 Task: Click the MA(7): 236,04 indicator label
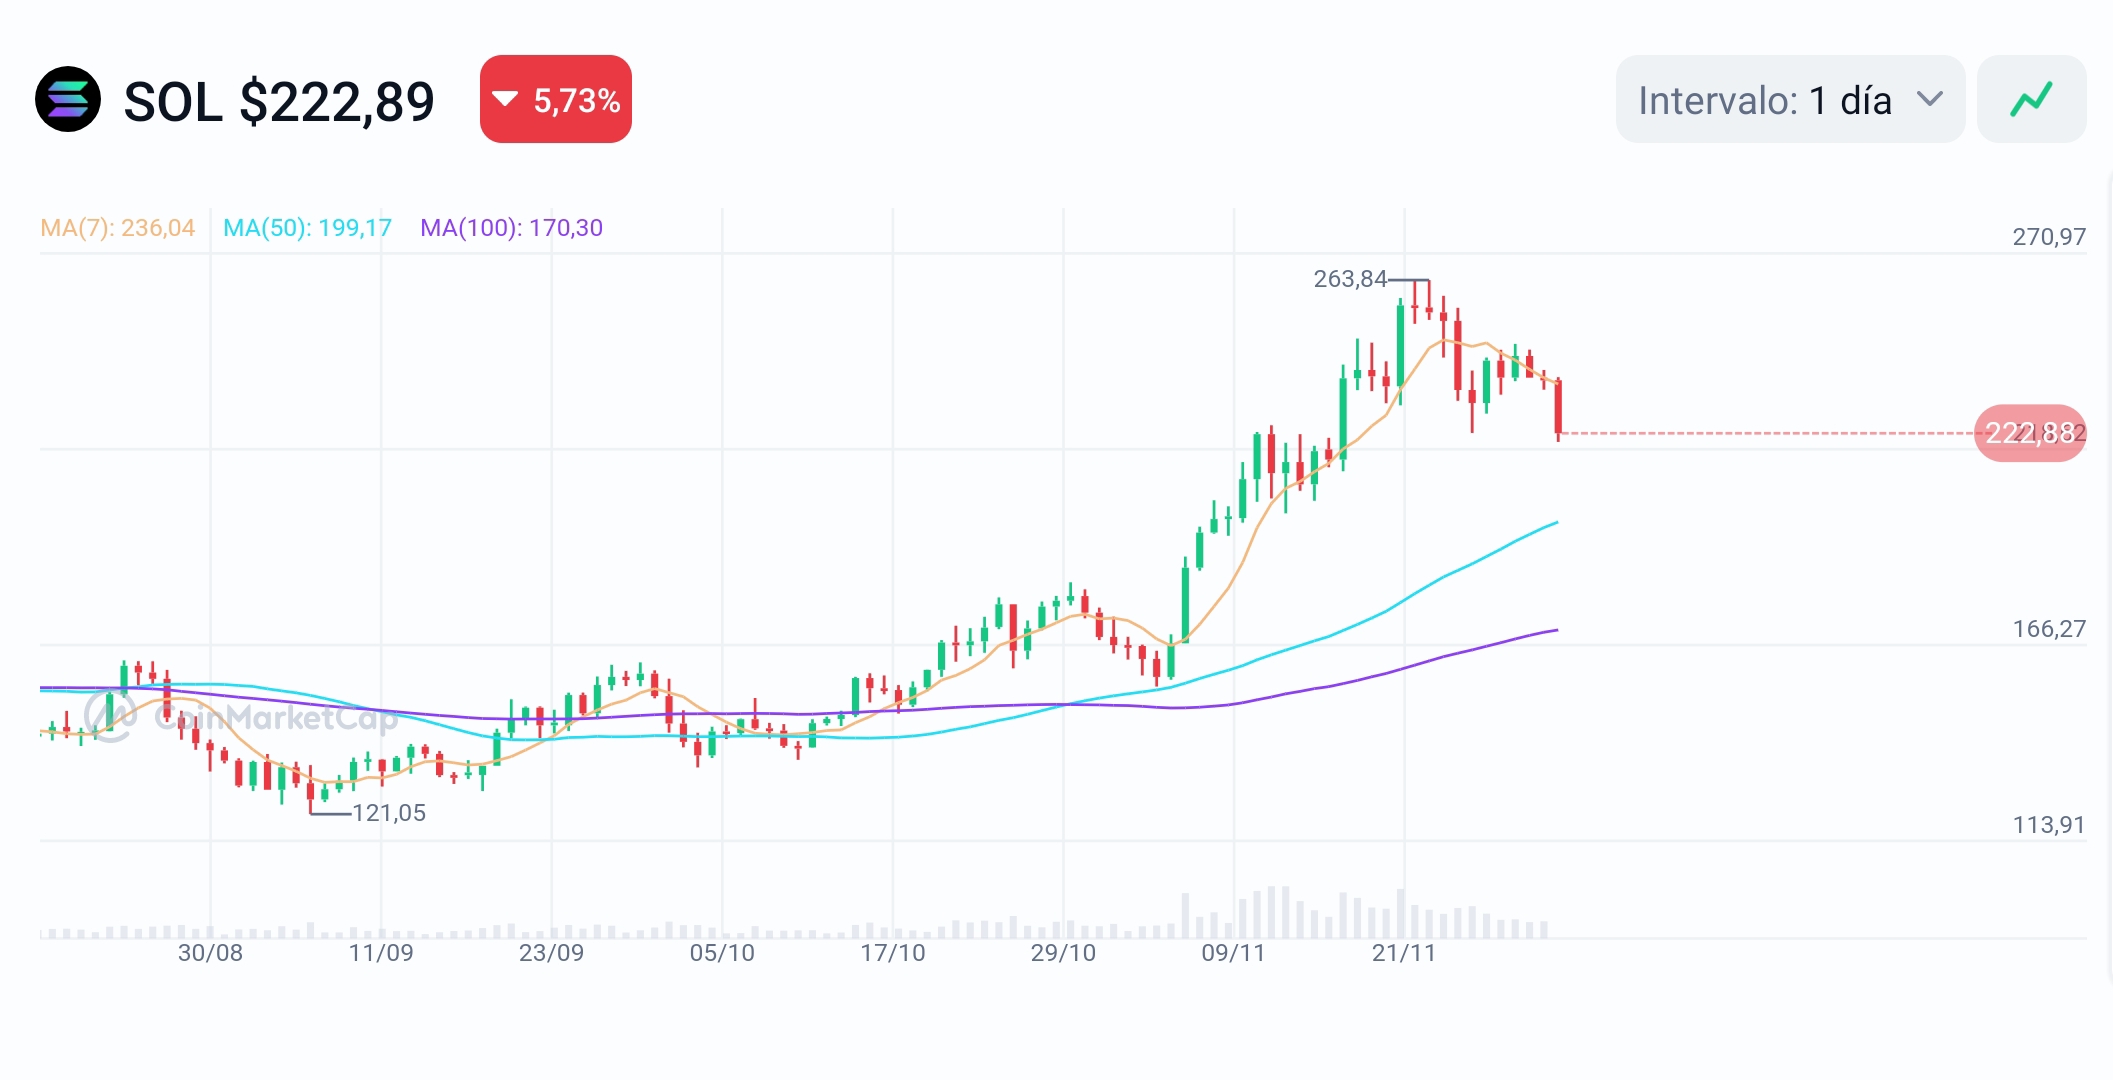click(118, 228)
